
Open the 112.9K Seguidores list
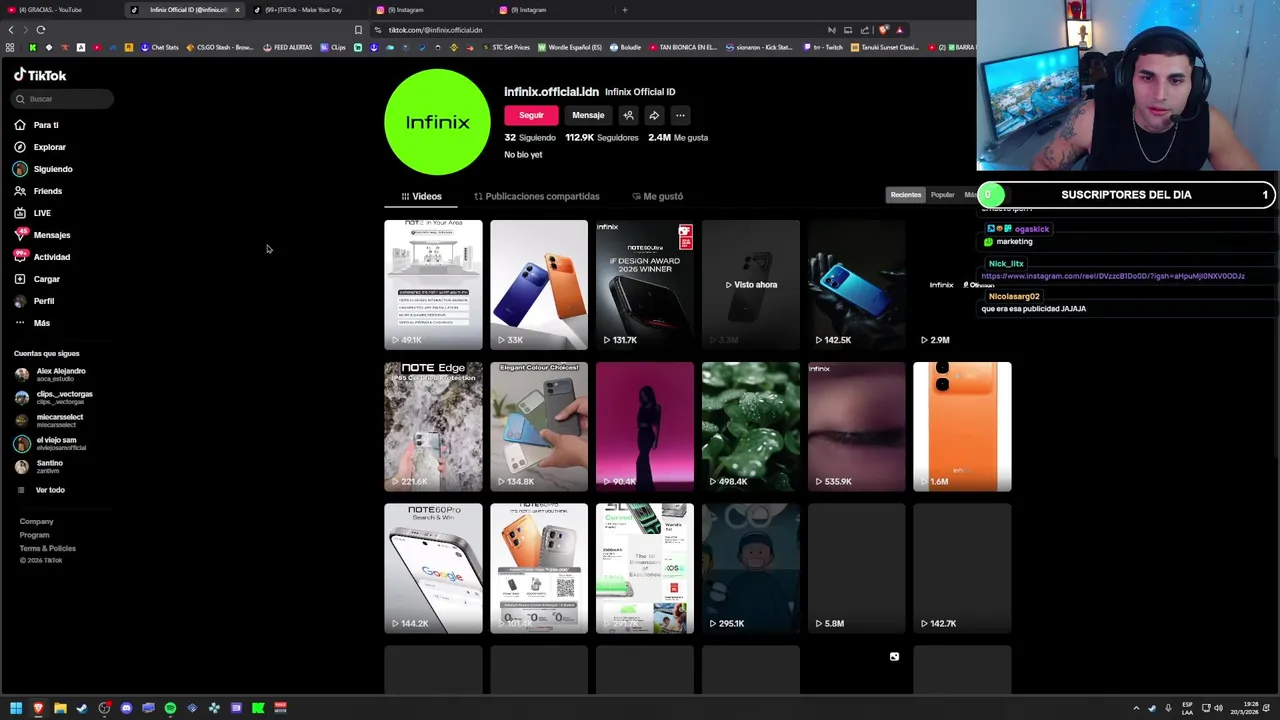click(601, 138)
